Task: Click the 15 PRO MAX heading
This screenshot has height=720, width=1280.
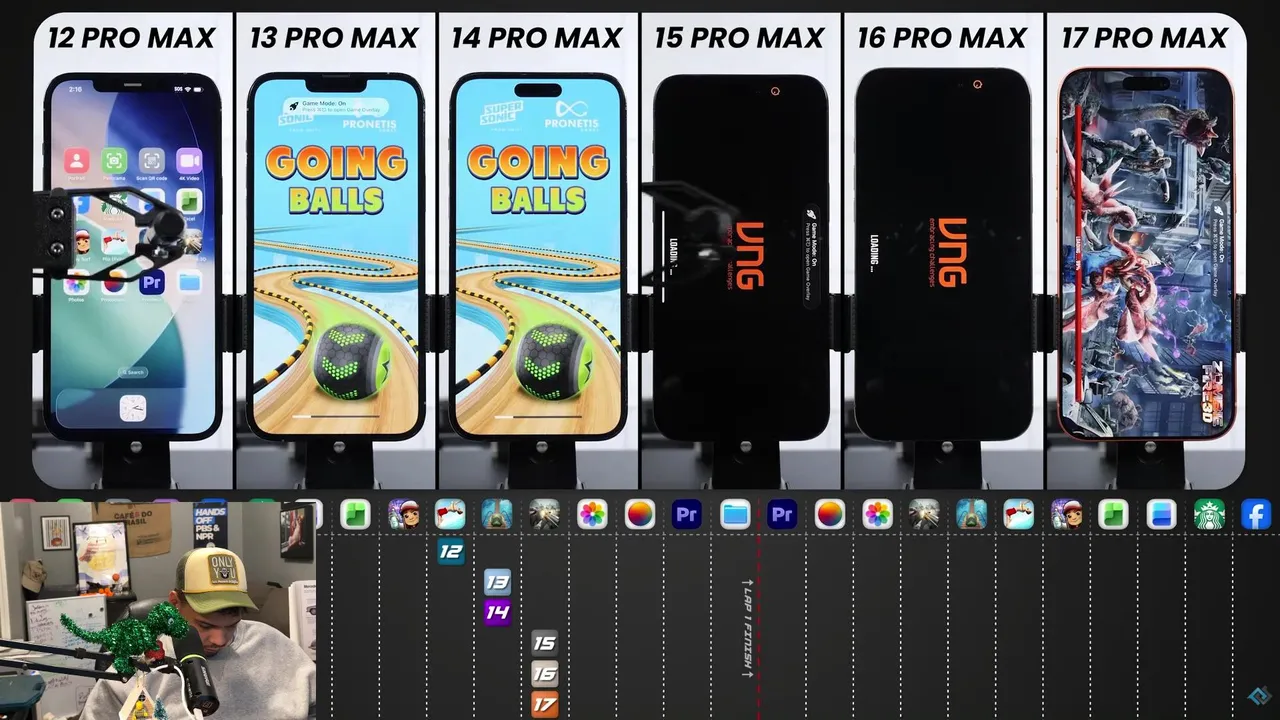Action: (x=740, y=38)
